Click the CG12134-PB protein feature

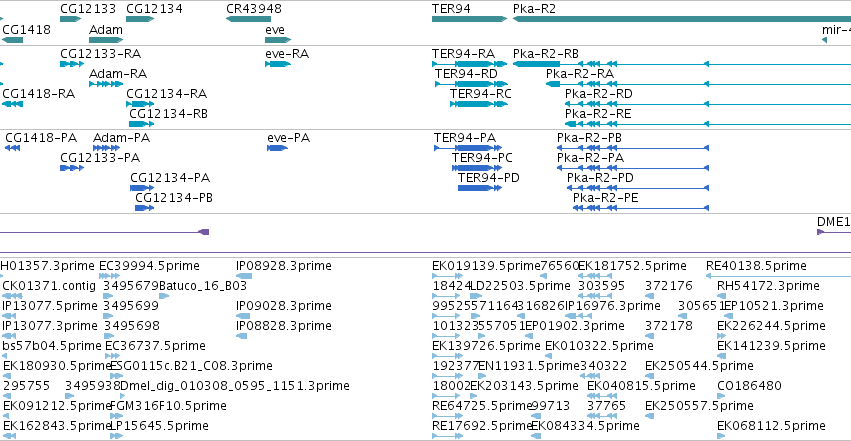tap(144, 208)
